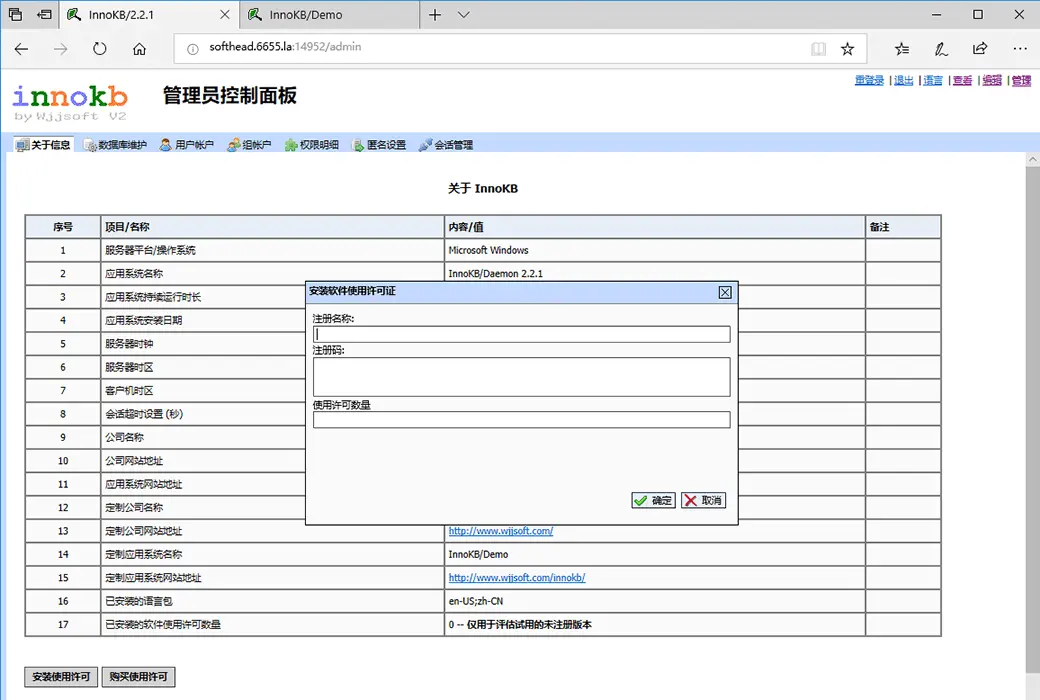1040x700 pixels.
Task: Open the 会话管理 tab
Action: coord(446,145)
